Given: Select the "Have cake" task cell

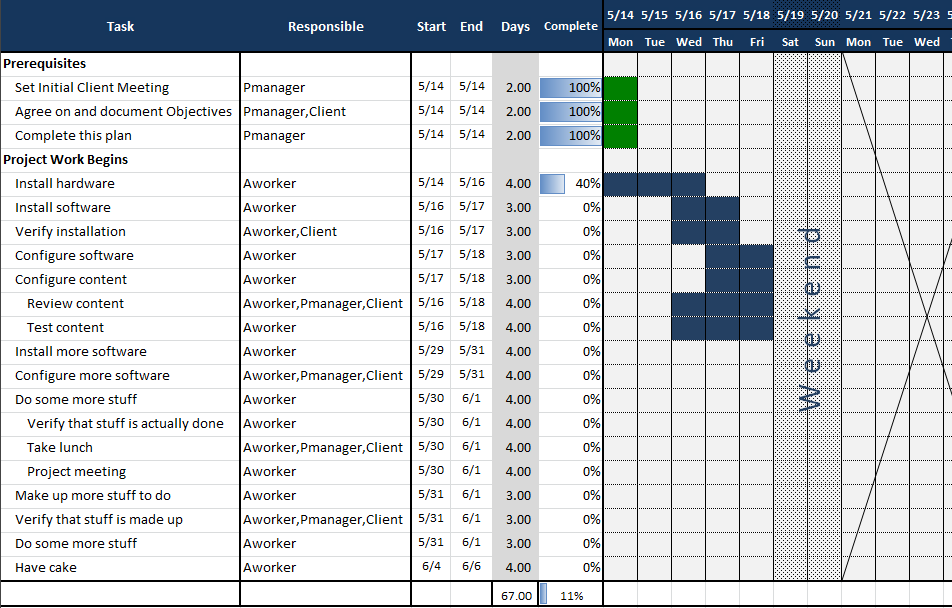Looking at the screenshot, I should coord(46,568).
